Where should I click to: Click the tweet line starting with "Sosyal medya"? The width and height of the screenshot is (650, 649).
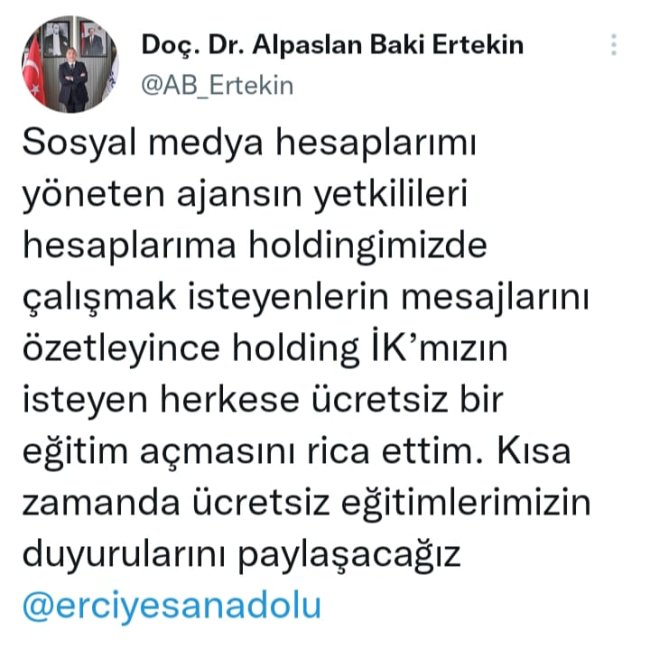click(x=249, y=144)
